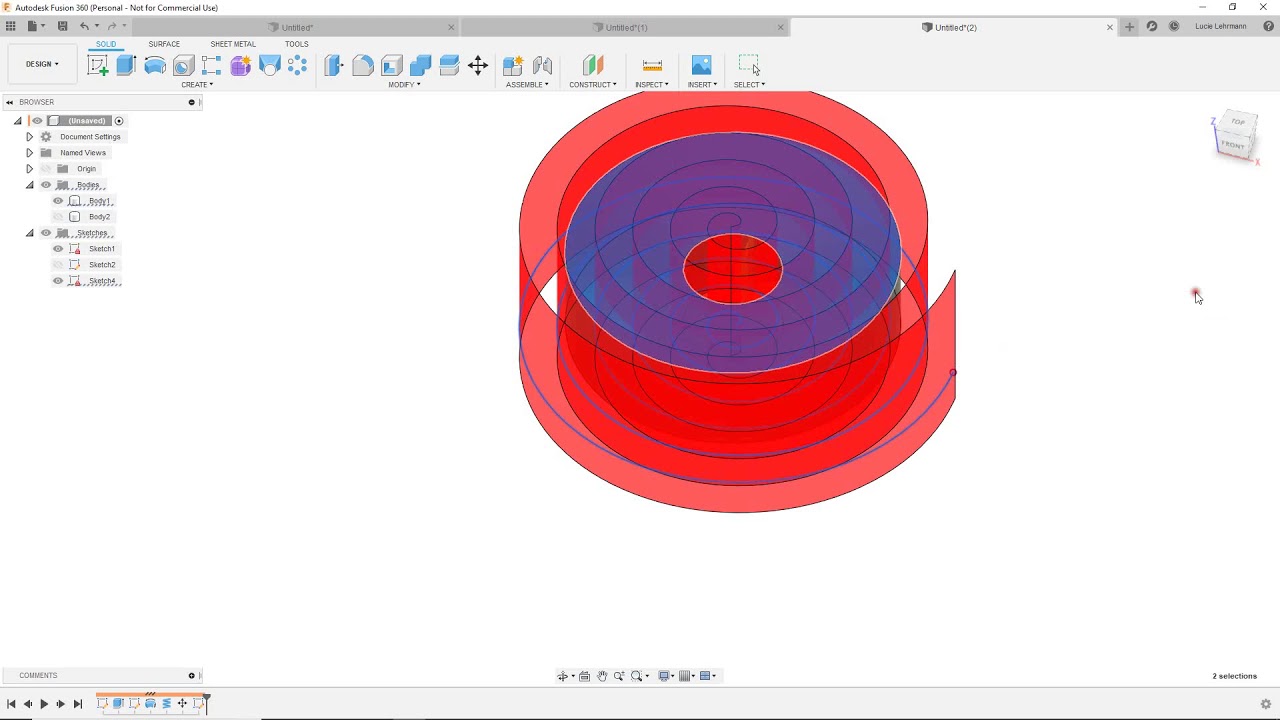Select the Offset Plane construct tool
This screenshot has width=1280, height=720.
(593, 66)
